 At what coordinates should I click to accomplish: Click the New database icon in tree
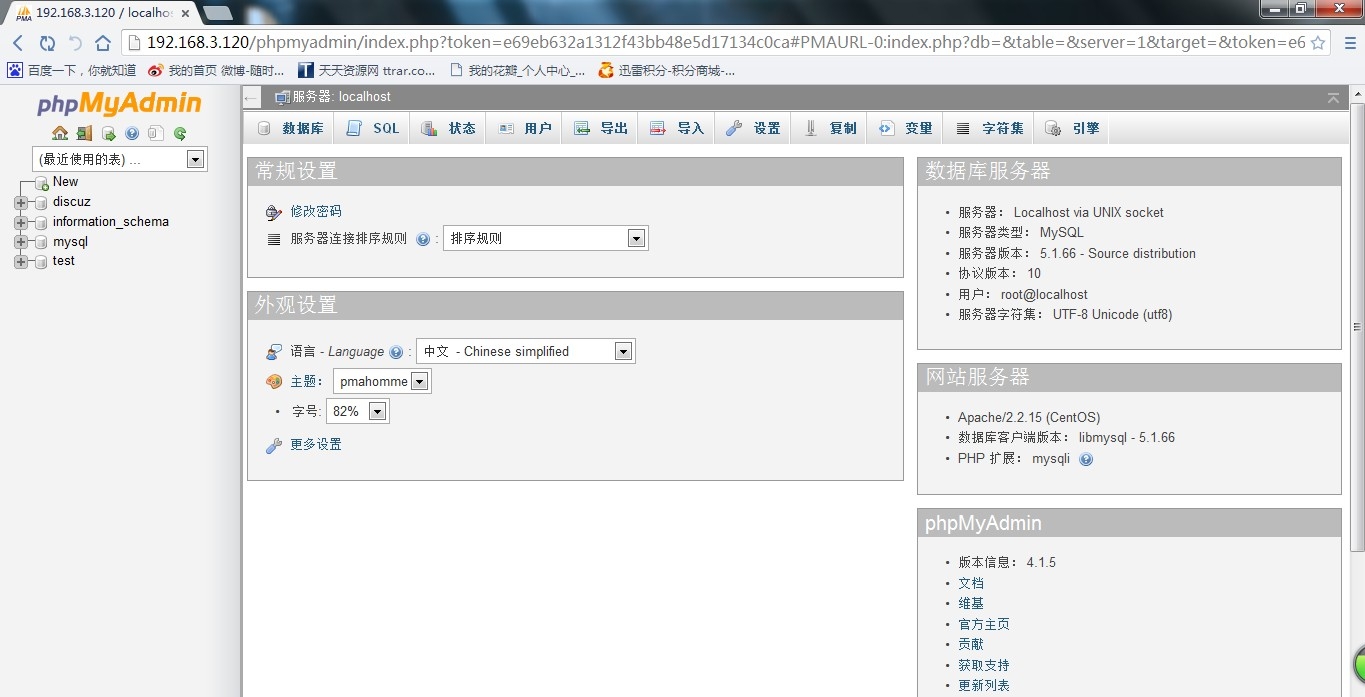tap(41, 183)
